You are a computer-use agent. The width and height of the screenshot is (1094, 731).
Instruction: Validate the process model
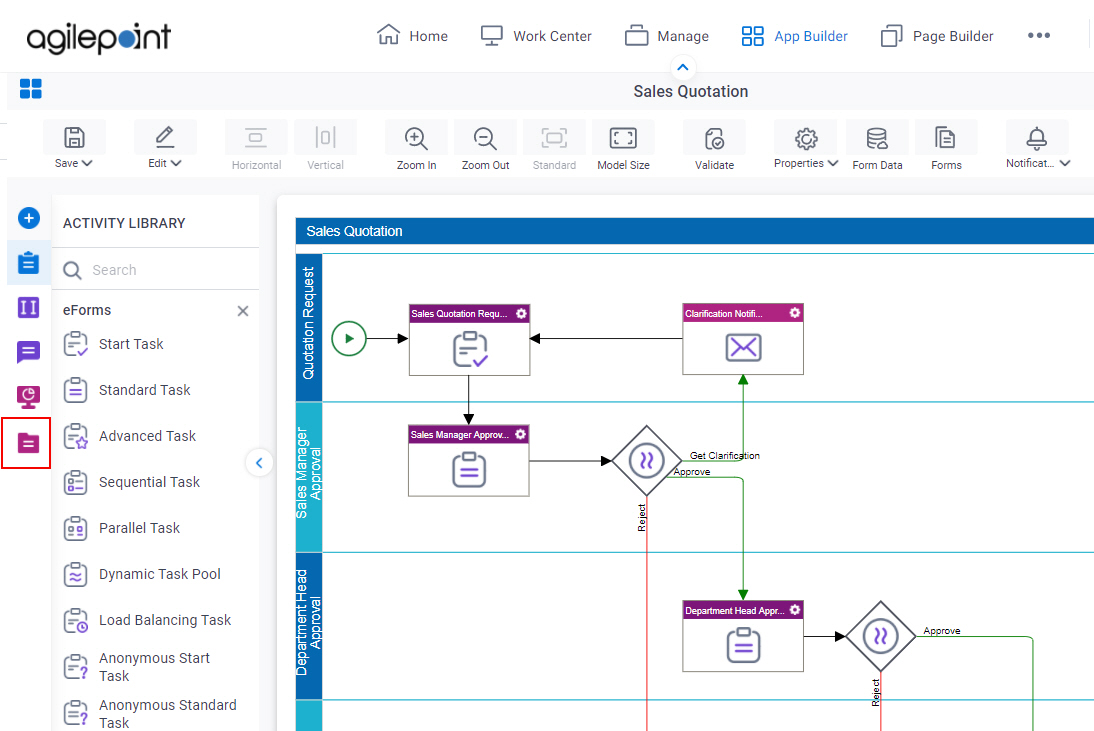click(x=714, y=146)
